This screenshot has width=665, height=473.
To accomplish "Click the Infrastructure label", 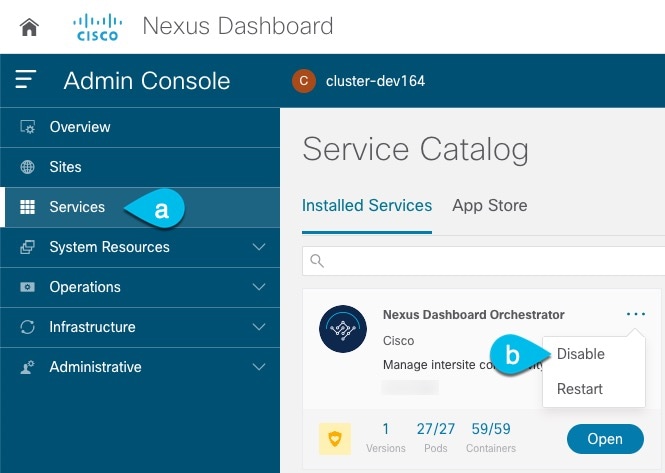I will point(92,327).
